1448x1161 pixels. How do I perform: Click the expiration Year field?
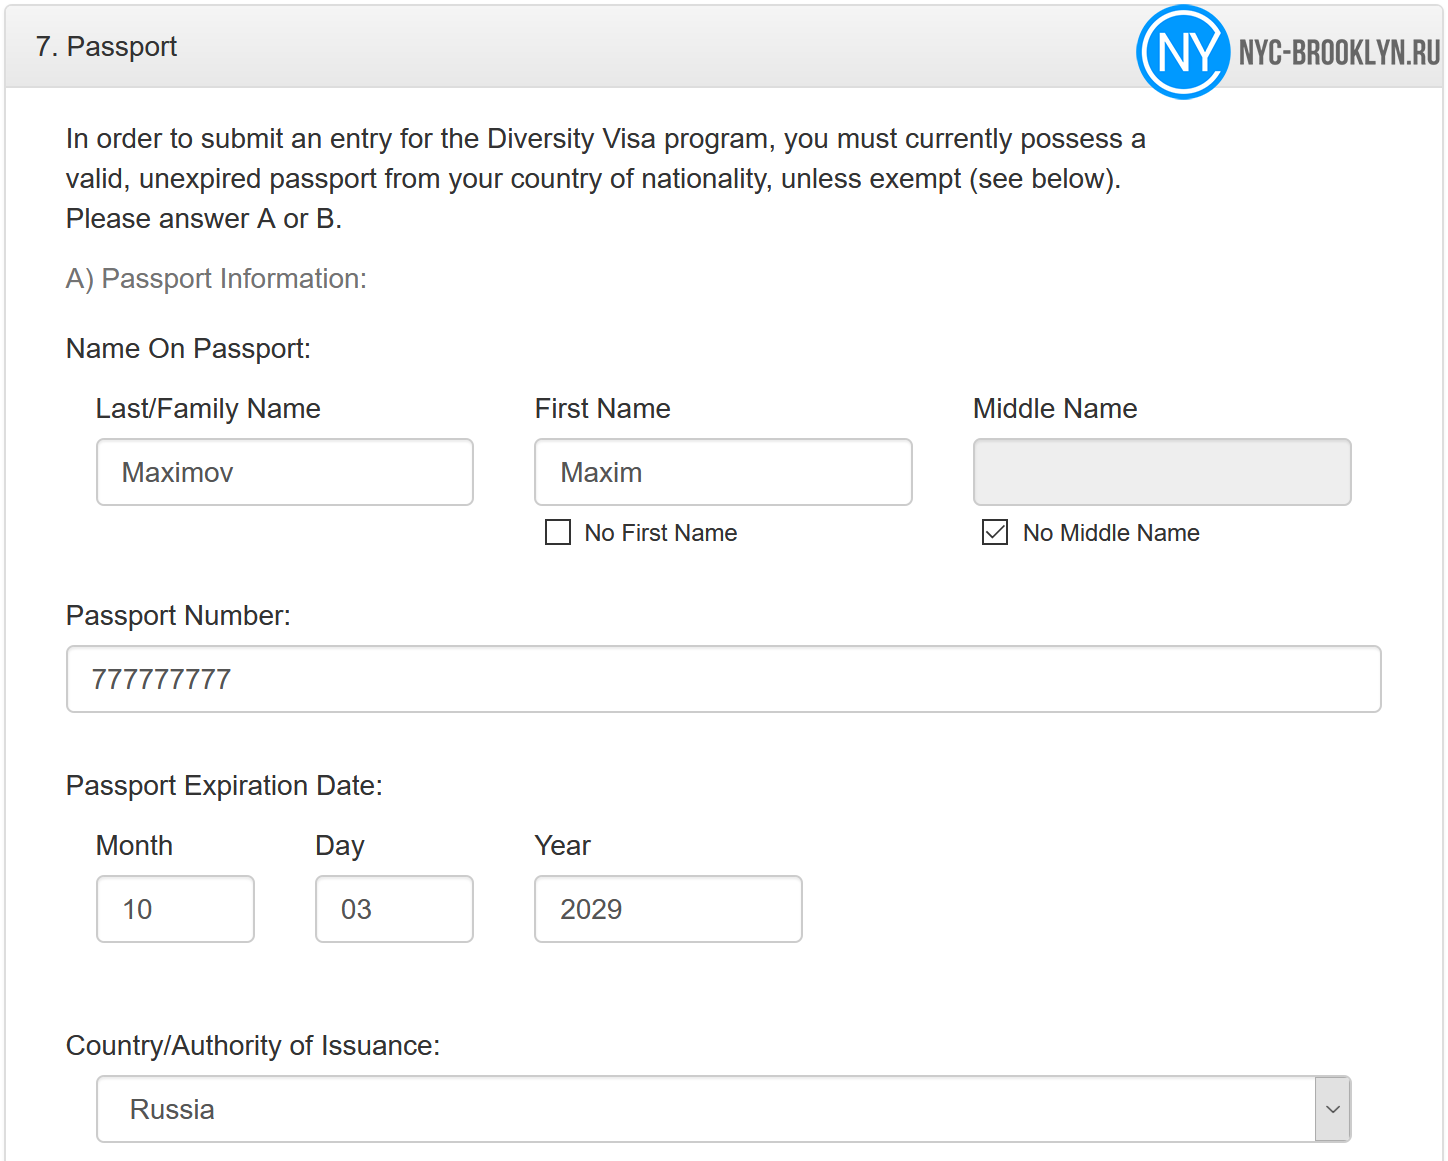coord(668,909)
